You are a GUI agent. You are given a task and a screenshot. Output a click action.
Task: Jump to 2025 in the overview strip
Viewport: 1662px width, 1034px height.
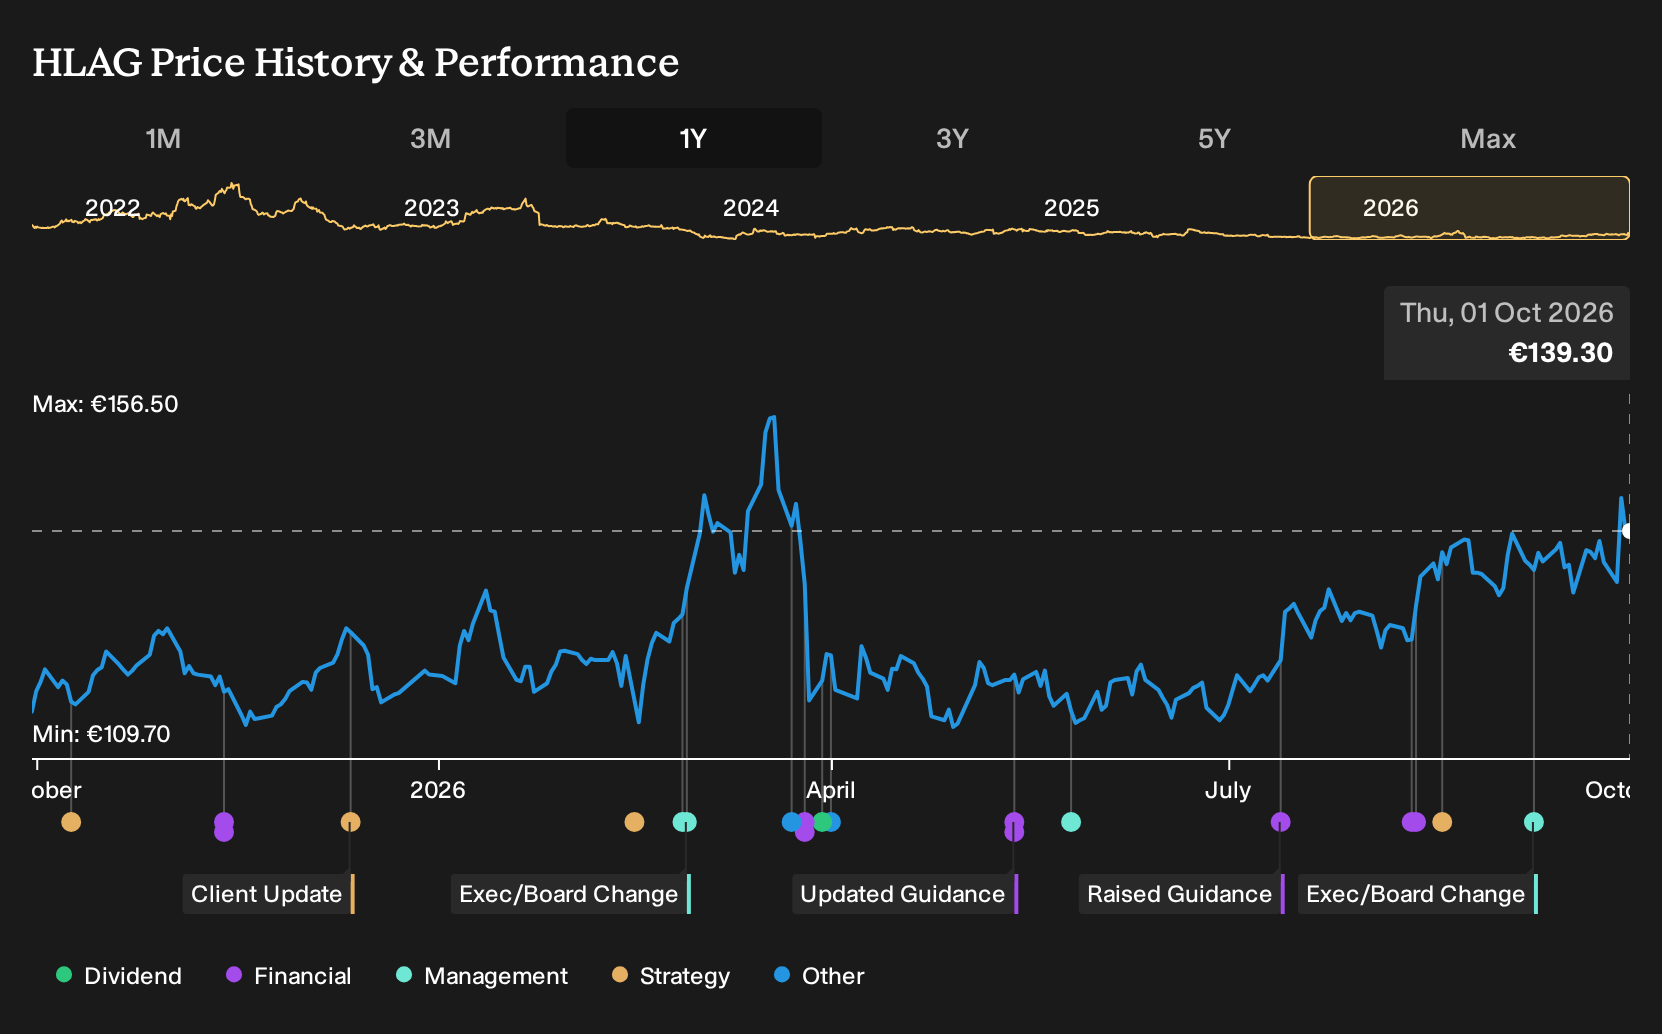pos(1071,208)
